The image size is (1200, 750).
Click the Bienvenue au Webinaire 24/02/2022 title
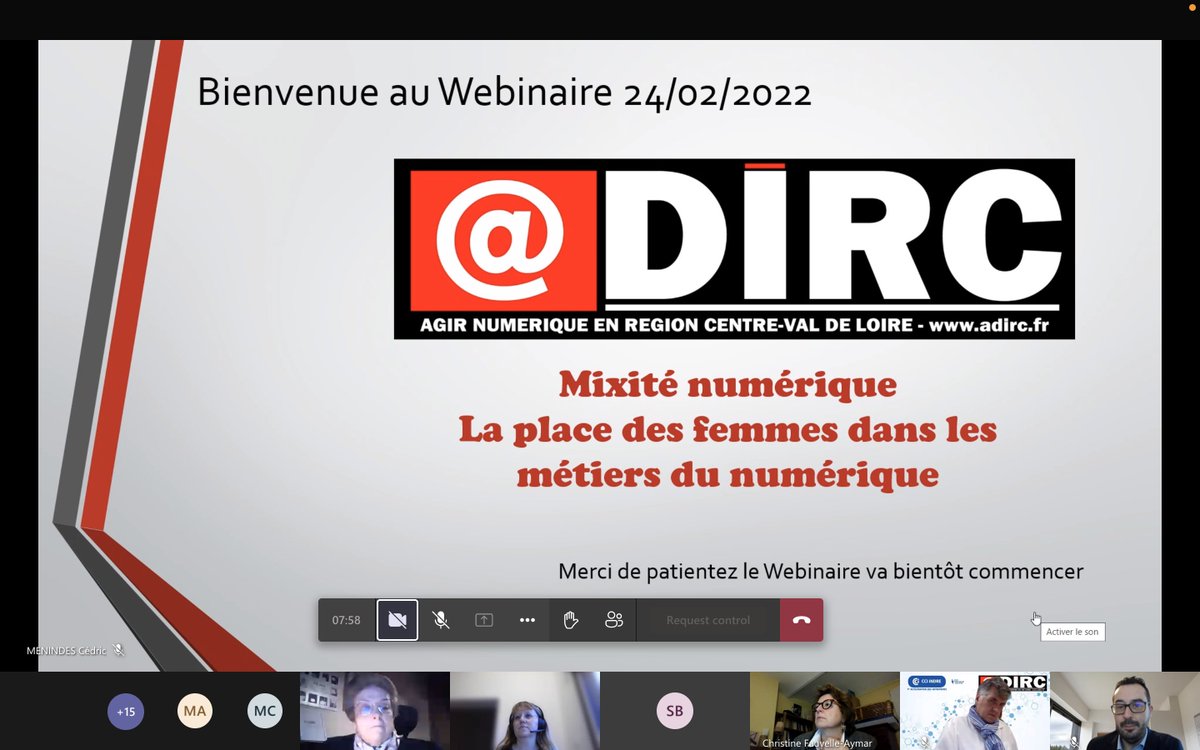[504, 92]
